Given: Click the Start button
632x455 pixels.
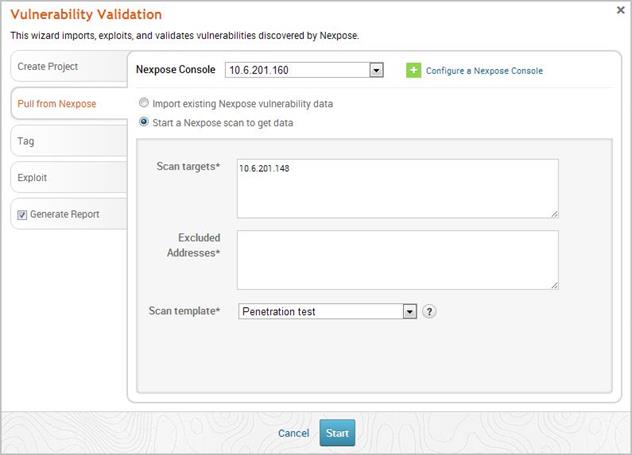Looking at the screenshot, I should 337,433.
